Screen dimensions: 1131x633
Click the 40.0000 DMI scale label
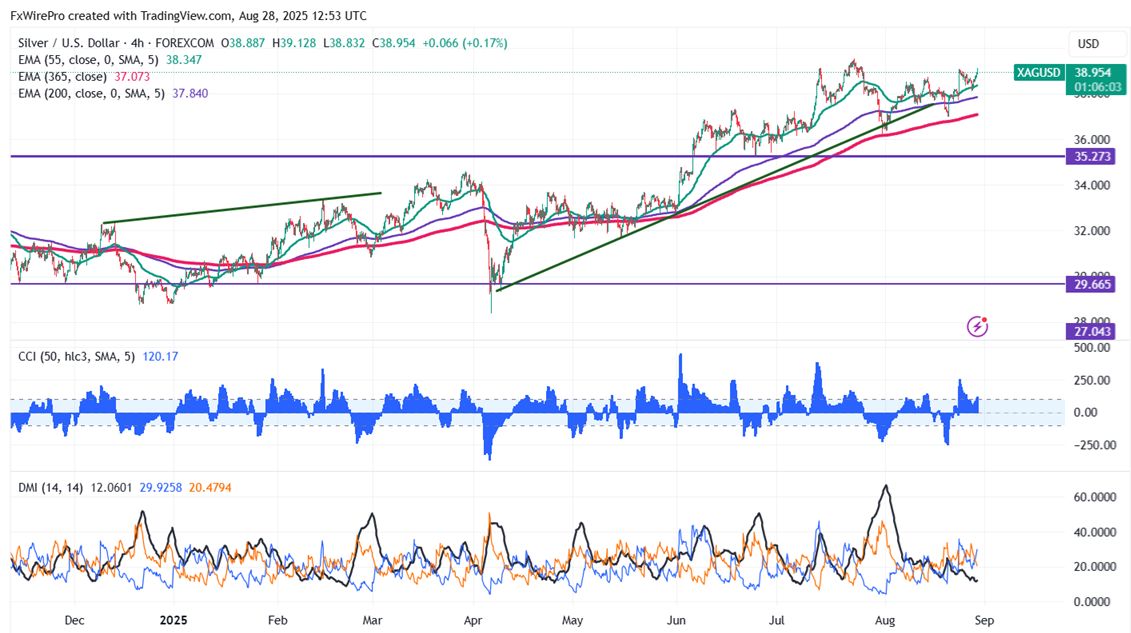pyautogui.click(x=1095, y=532)
